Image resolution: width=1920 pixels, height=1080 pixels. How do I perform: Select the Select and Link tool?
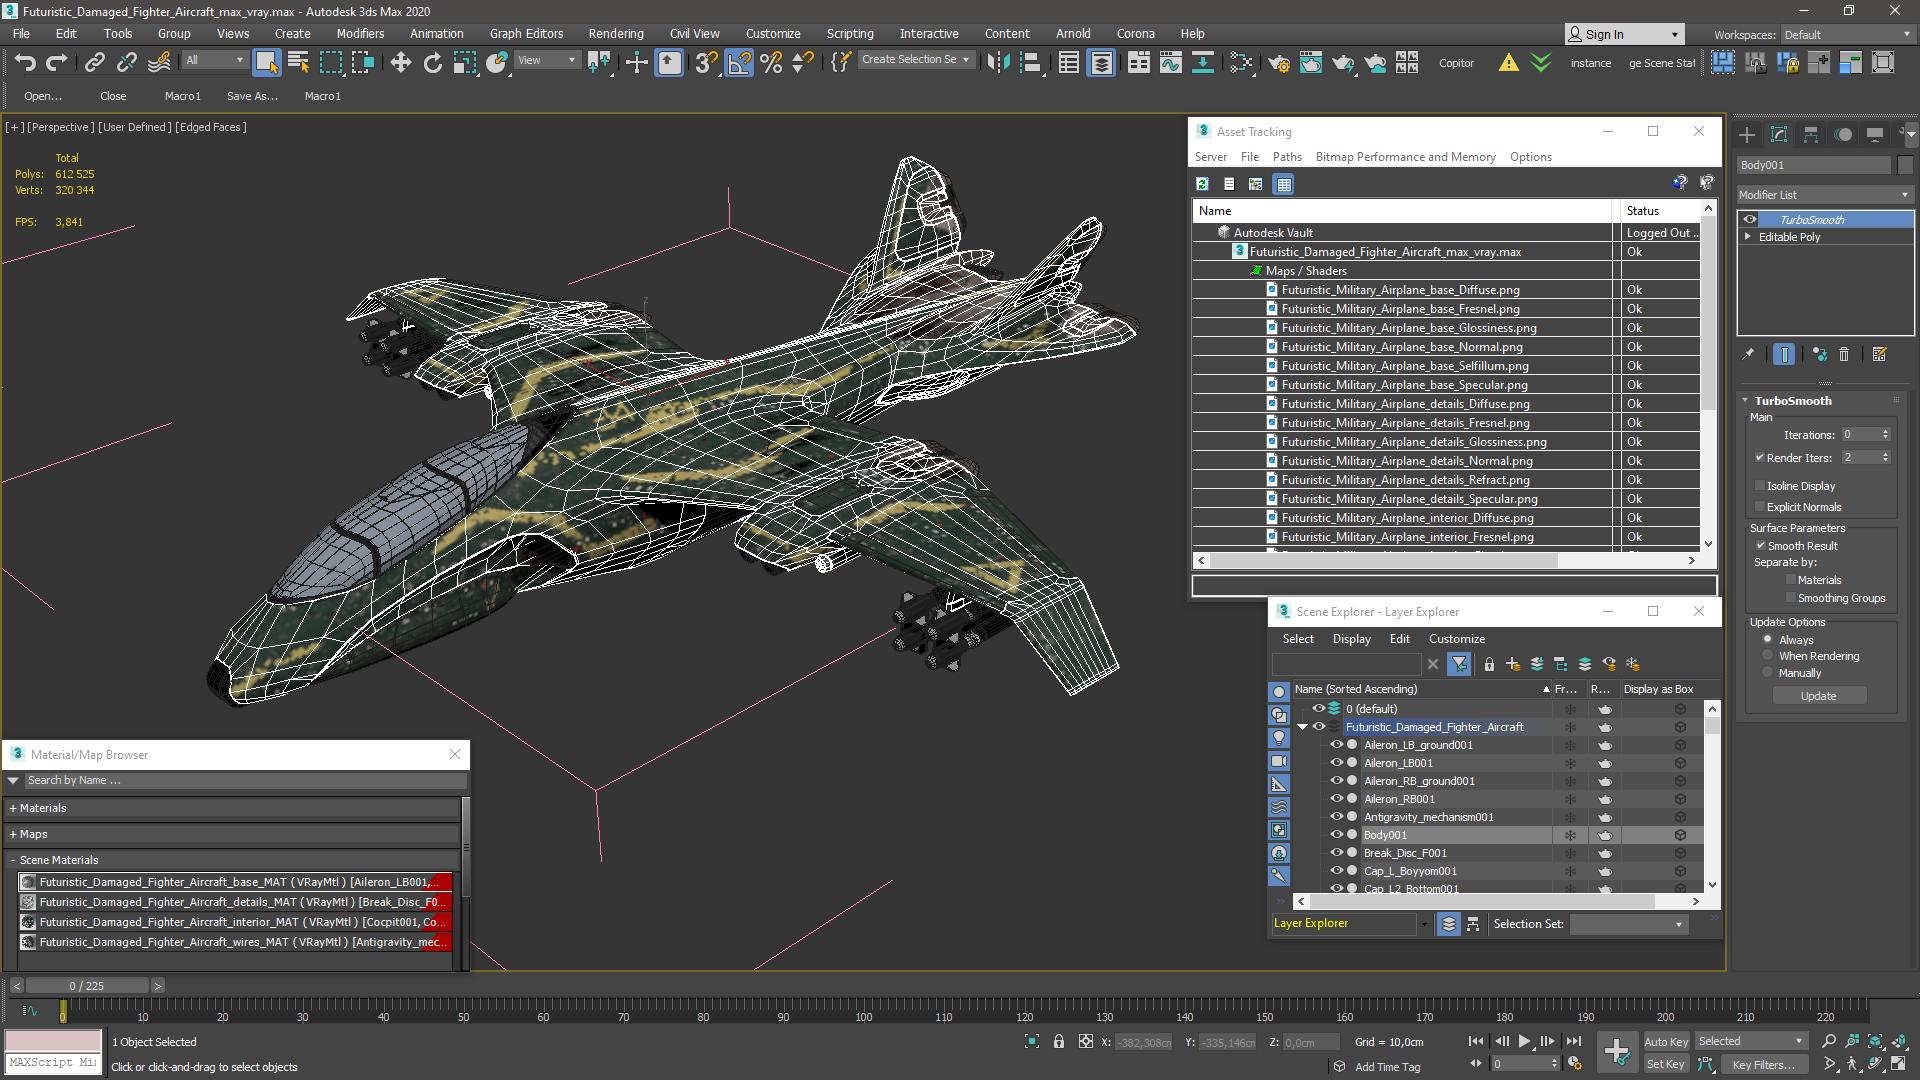tap(94, 63)
